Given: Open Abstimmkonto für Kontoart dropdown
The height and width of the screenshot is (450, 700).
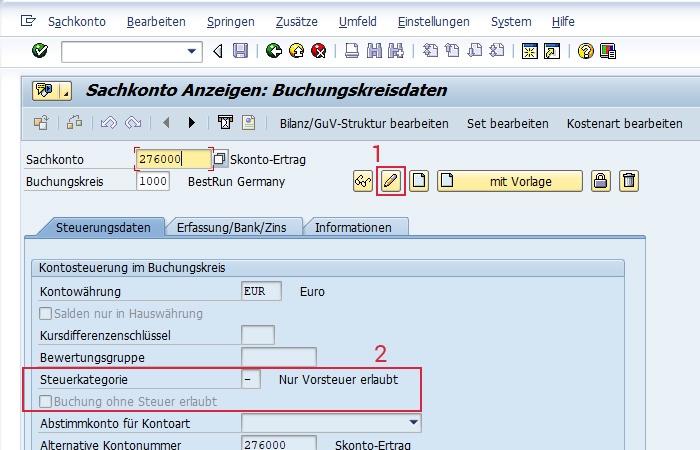Looking at the screenshot, I should pos(414,423).
